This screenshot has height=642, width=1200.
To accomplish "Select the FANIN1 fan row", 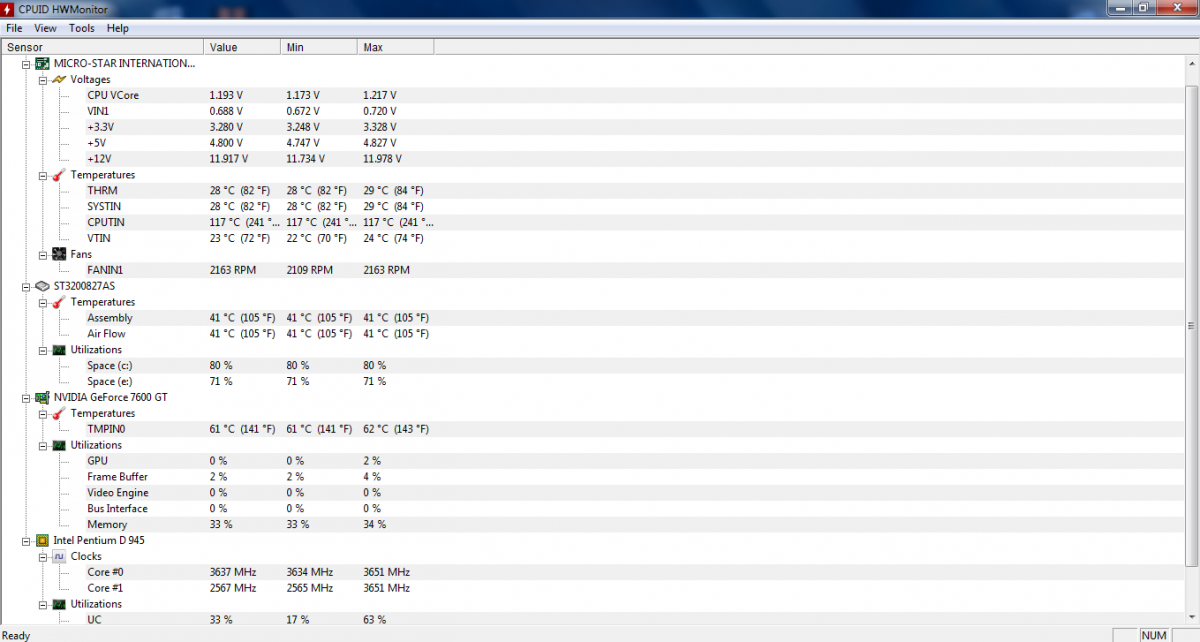I will (x=592, y=270).
